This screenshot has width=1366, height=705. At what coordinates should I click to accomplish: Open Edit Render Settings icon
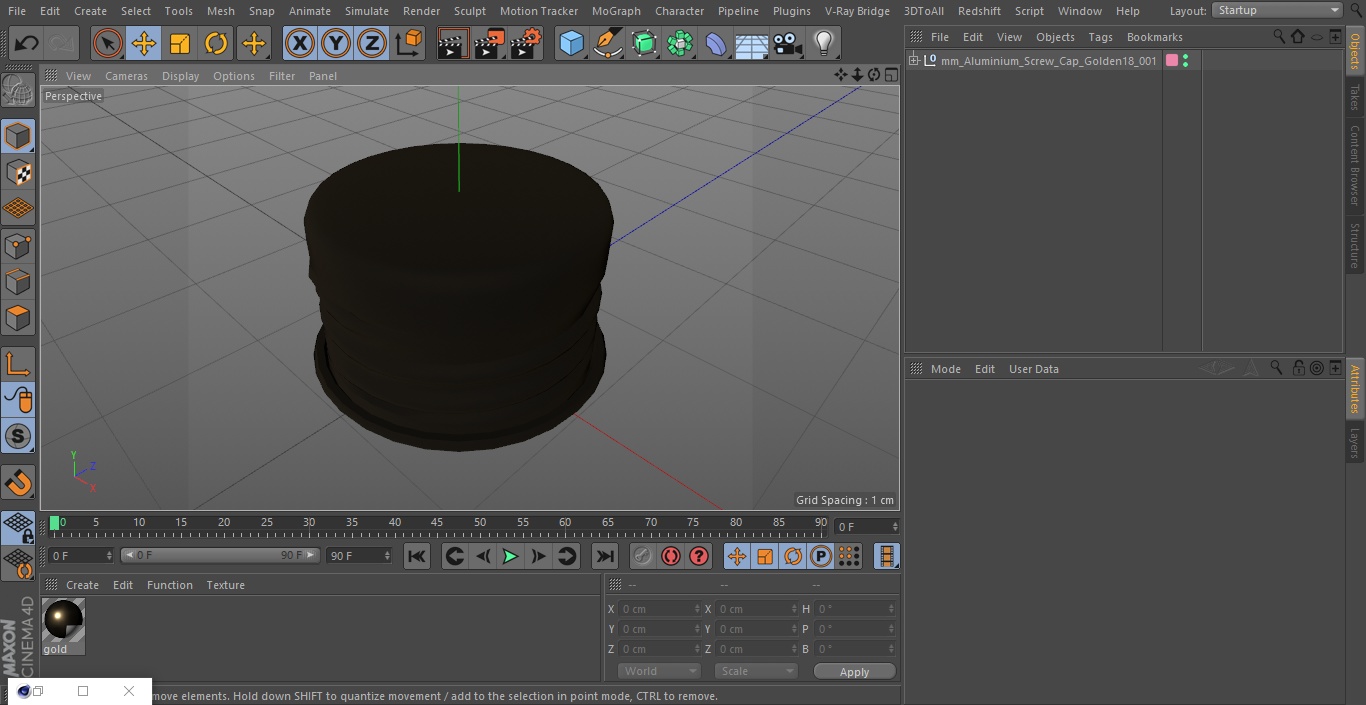[x=526, y=43]
